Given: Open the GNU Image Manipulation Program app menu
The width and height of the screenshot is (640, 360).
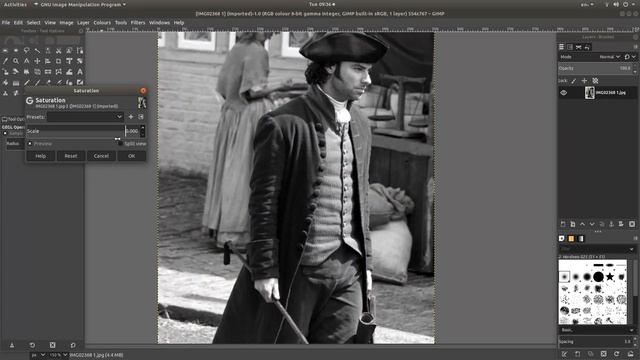Looking at the screenshot, I should [79, 4].
